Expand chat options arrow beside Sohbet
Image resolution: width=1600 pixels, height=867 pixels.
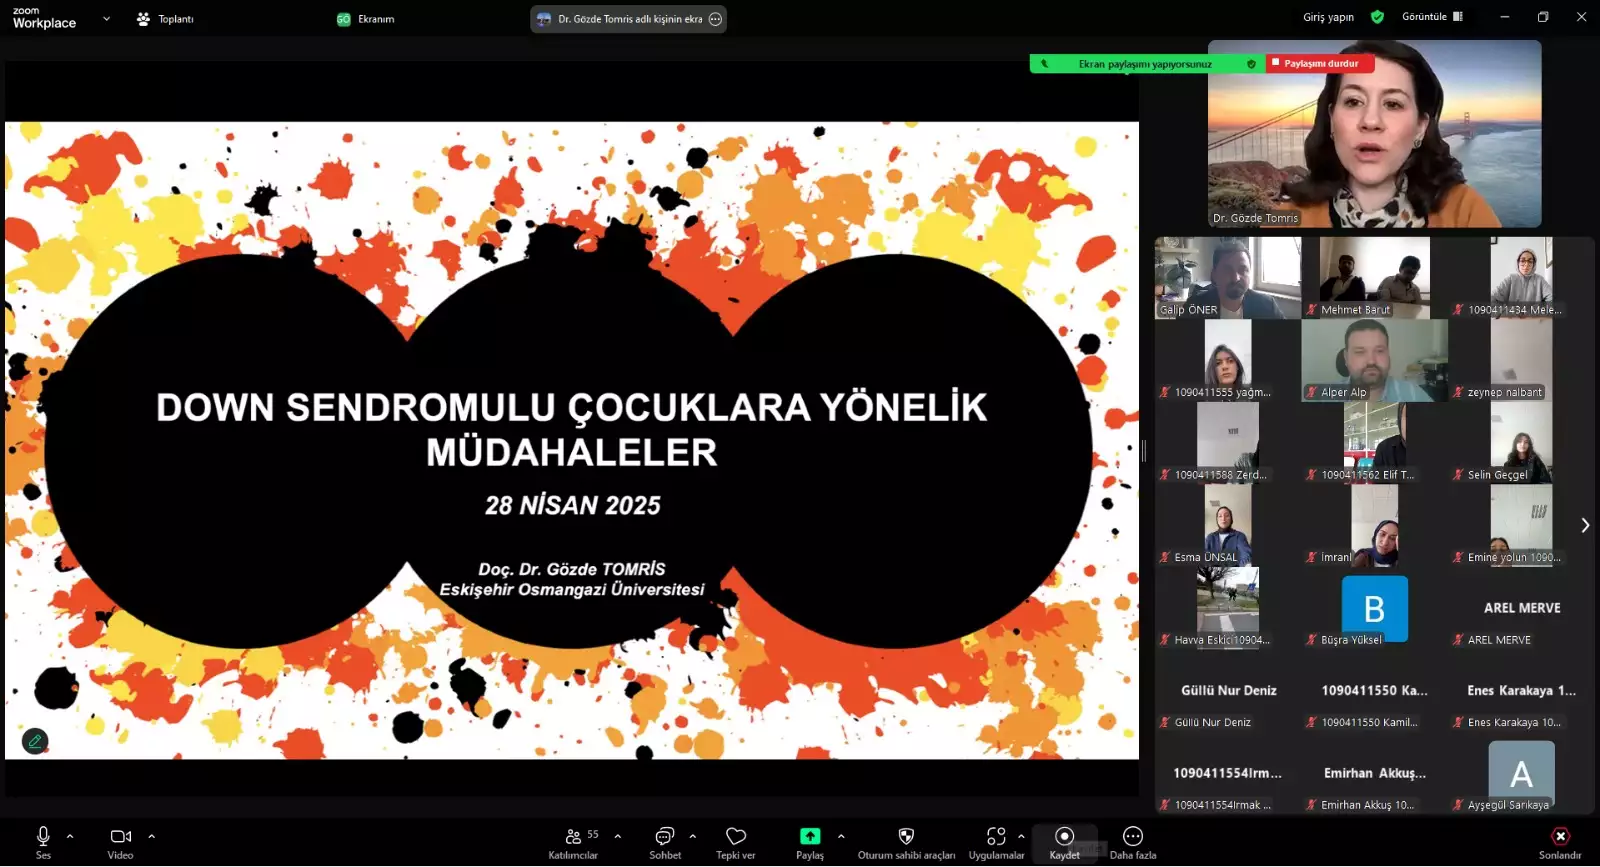click(x=693, y=836)
